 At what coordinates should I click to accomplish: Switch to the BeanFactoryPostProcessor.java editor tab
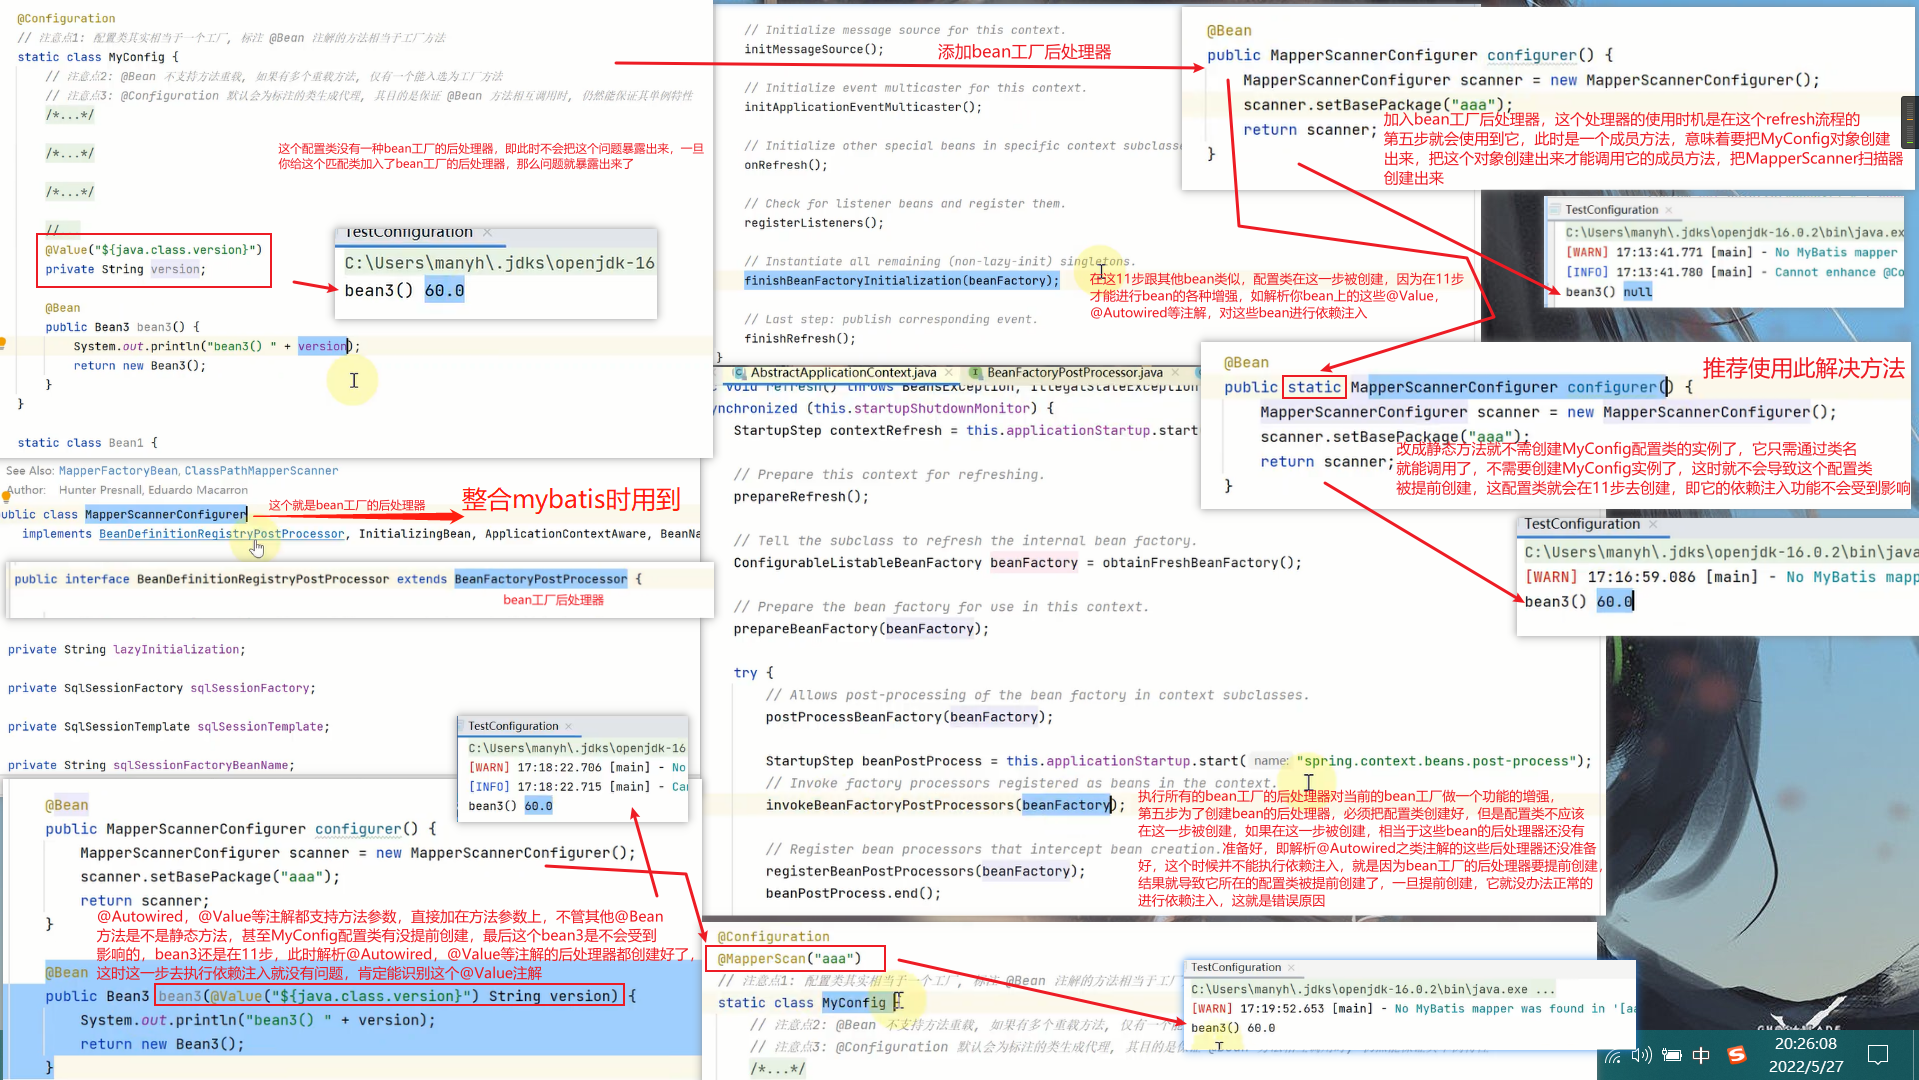(1075, 373)
